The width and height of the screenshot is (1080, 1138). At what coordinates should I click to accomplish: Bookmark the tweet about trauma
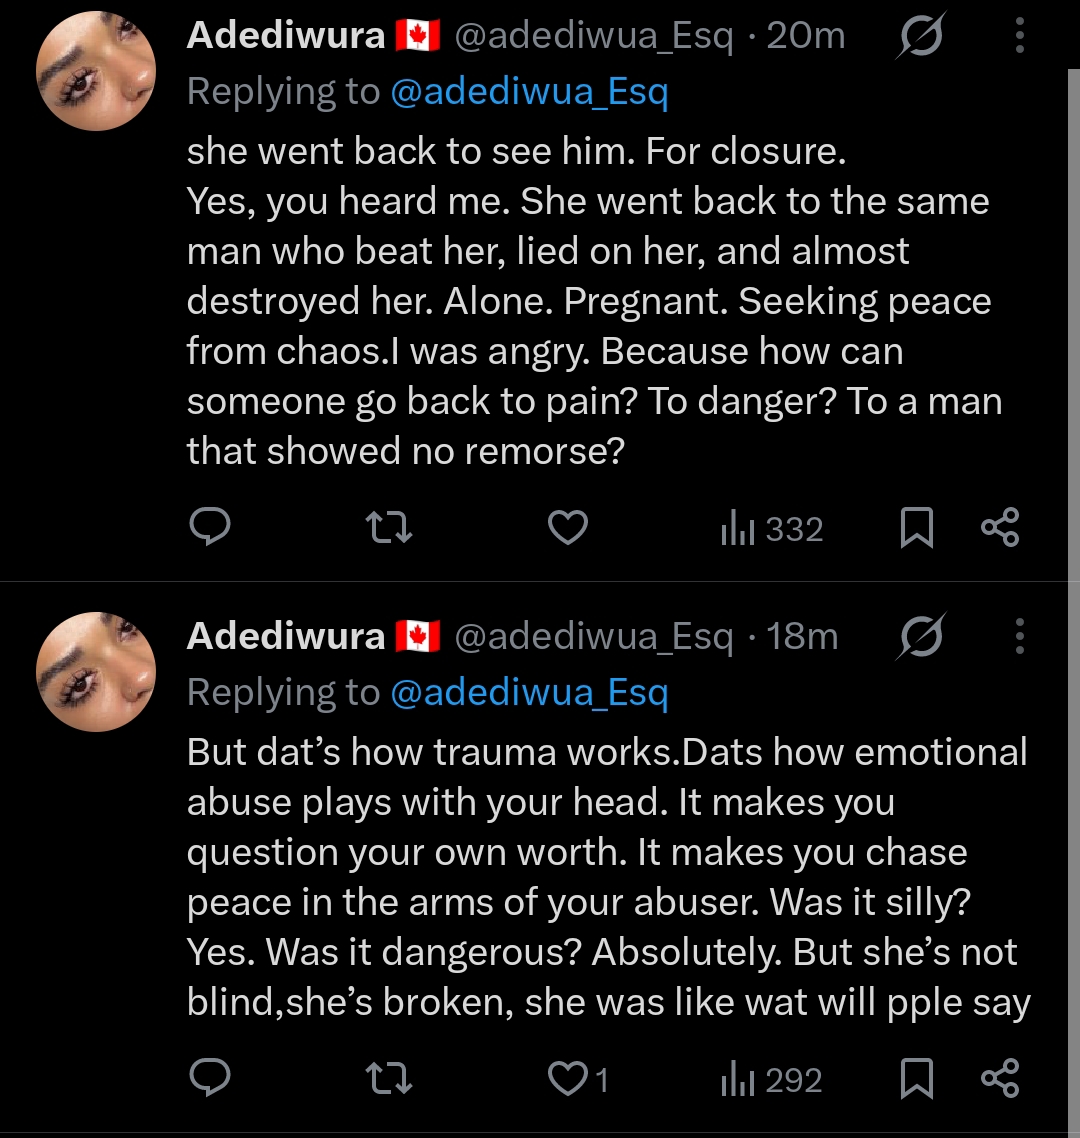pyautogui.click(x=916, y=1078)
